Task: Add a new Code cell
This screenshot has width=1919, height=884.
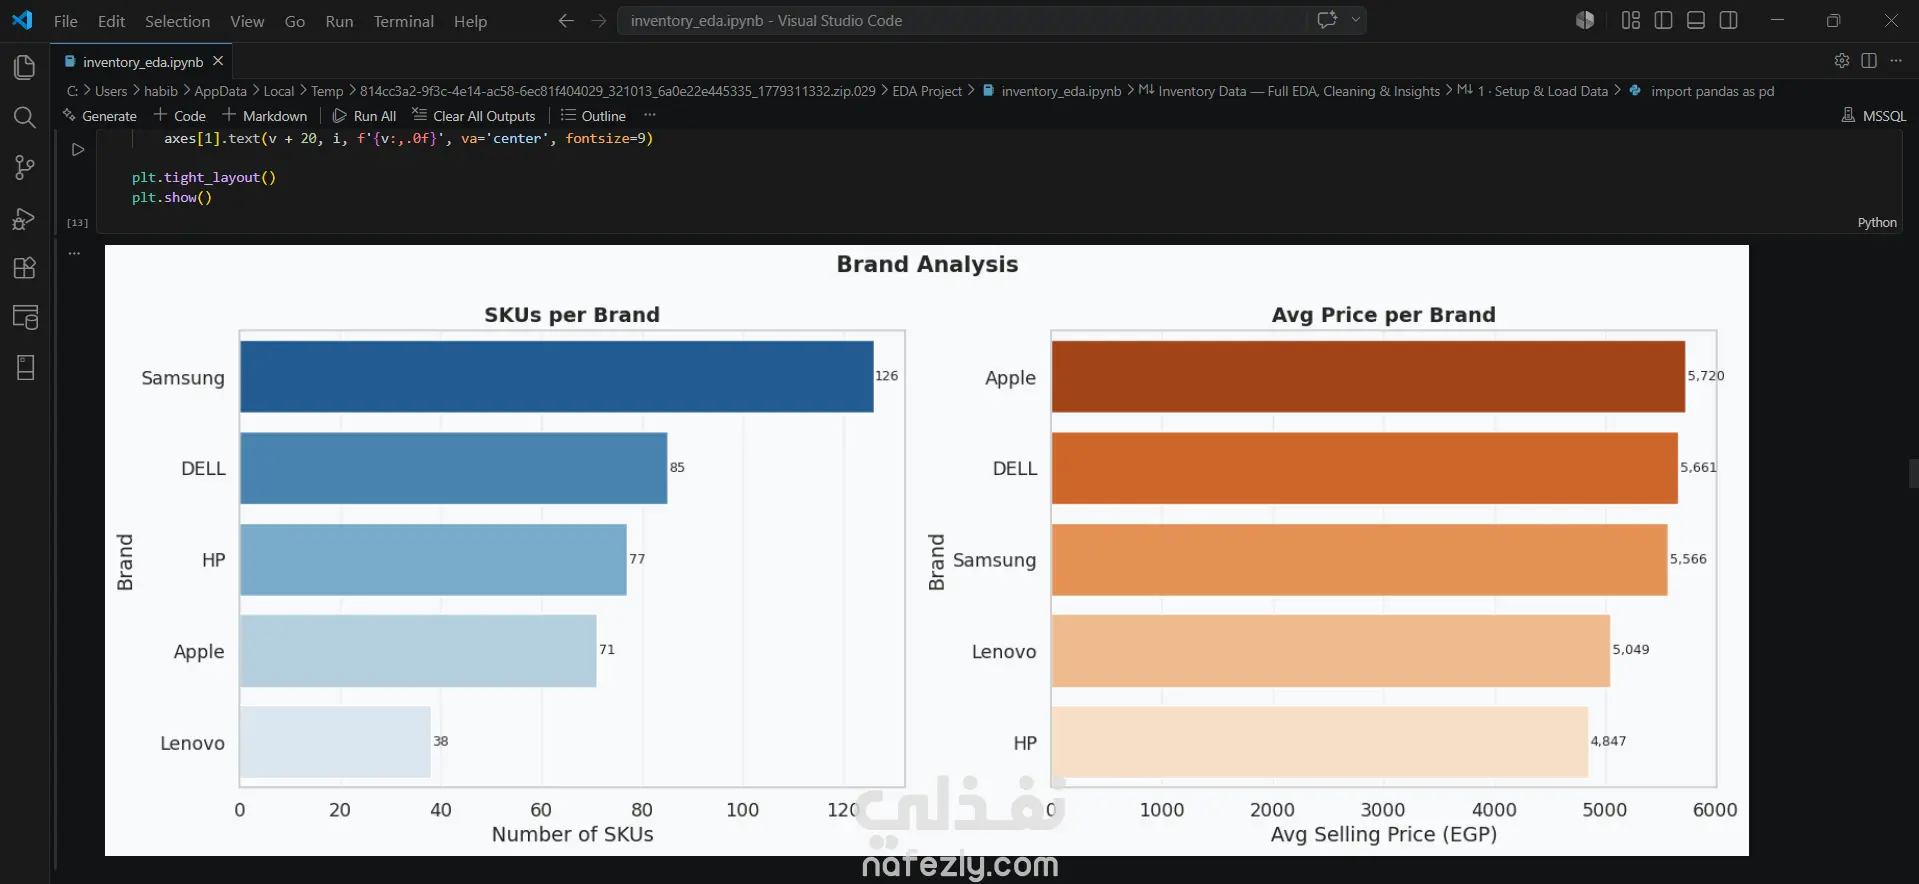Action: (x=180, y=116)
